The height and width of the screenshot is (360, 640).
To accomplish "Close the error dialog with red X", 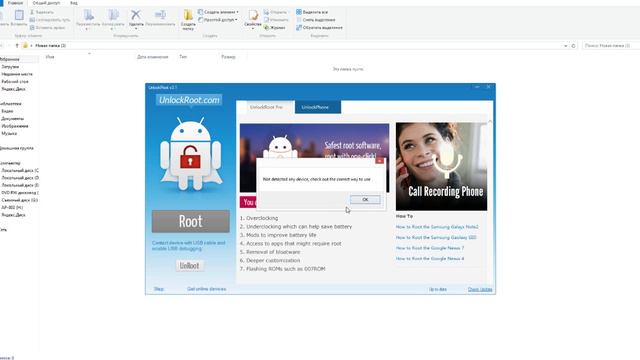I will [x=380, y=161].
